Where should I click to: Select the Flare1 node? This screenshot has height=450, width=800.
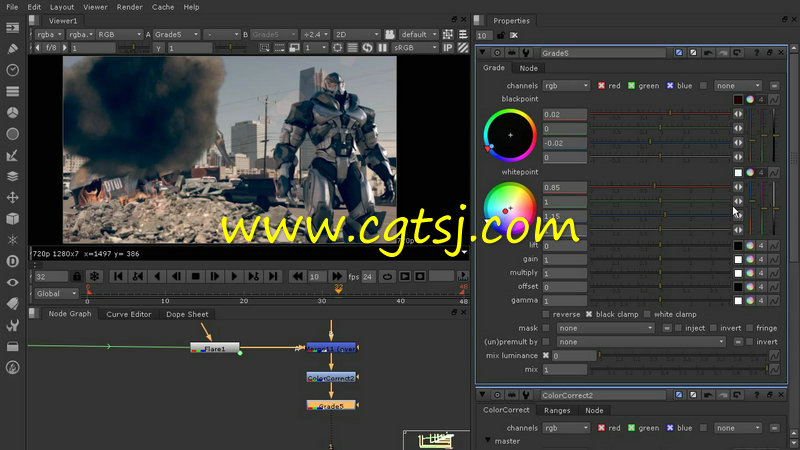(214, 348)
